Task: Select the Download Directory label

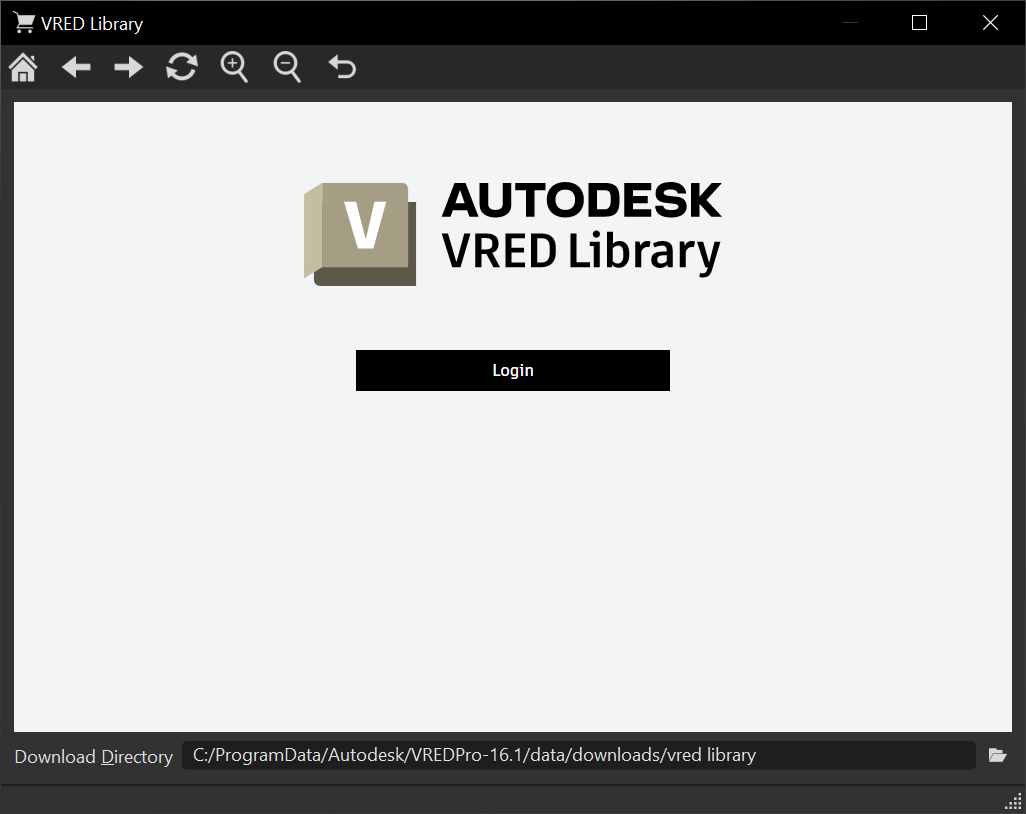Action: tap(93, 757)
